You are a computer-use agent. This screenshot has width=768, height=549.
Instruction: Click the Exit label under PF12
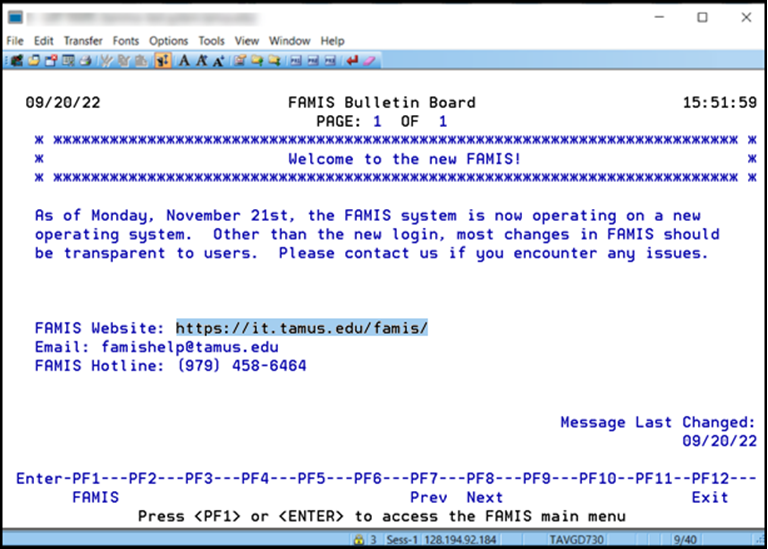710,497
